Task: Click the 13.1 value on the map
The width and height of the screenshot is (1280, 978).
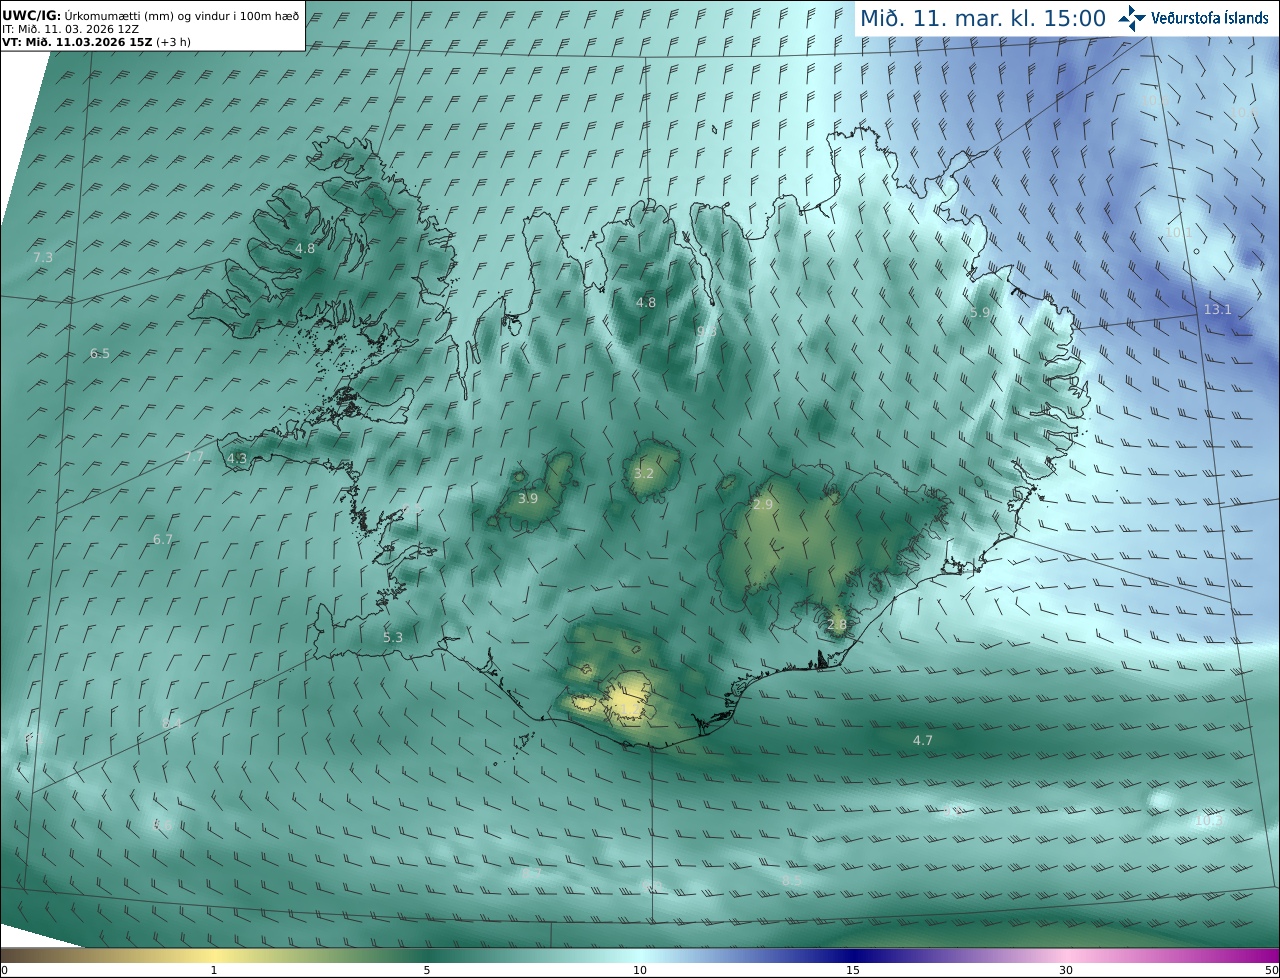Action: coord(1217,310)
